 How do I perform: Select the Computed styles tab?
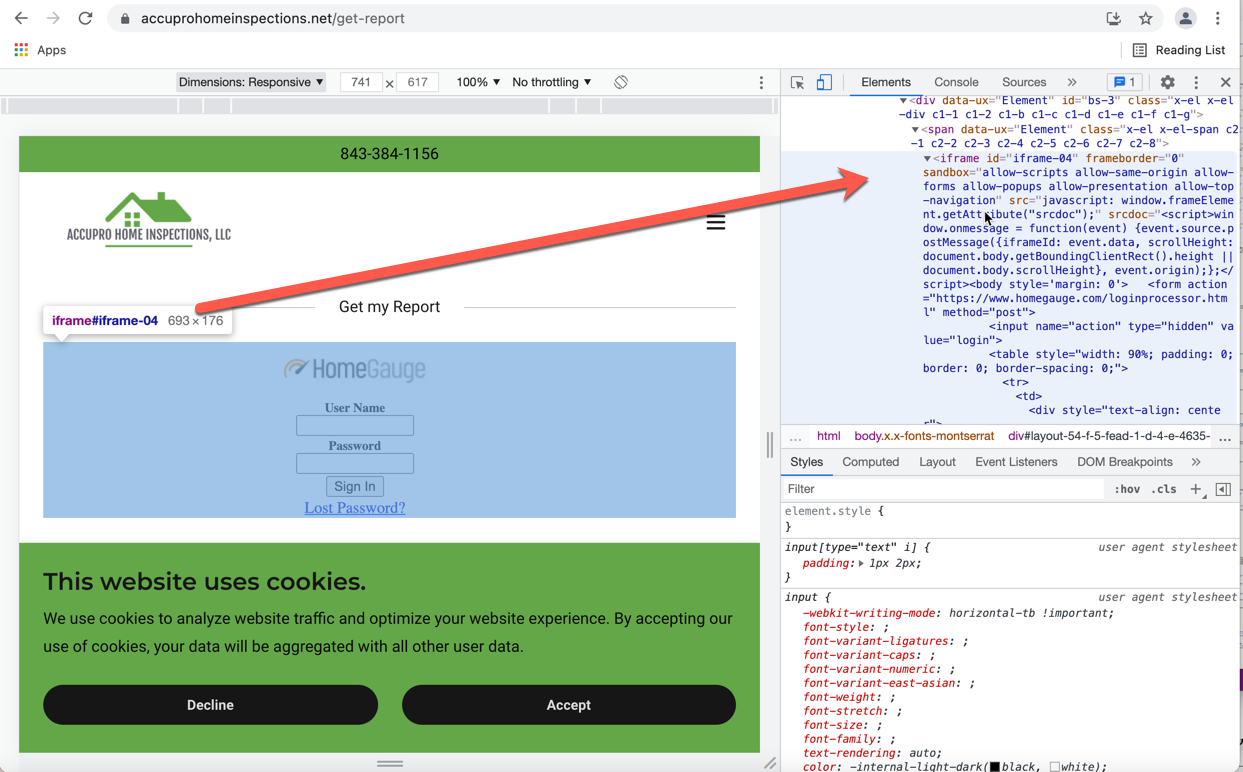(x=870, y=462)
